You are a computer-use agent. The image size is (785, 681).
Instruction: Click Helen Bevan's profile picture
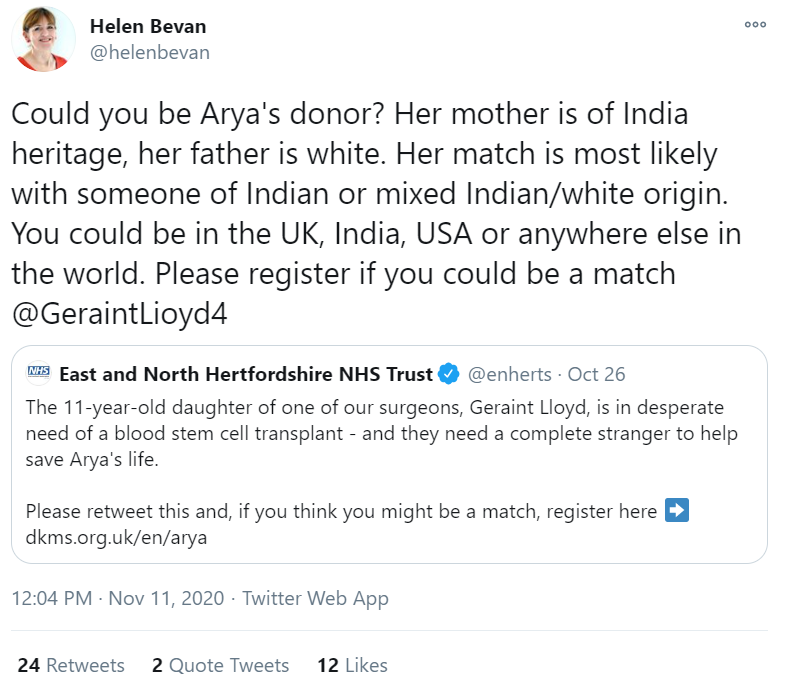pos(43,39)
